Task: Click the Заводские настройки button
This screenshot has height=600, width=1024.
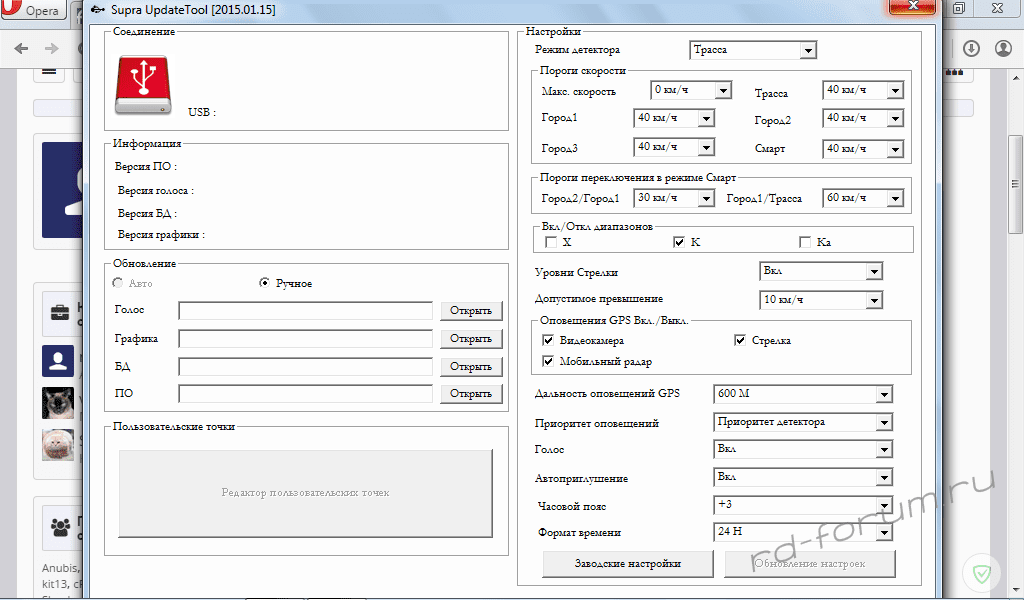Action: click(628, 564)
